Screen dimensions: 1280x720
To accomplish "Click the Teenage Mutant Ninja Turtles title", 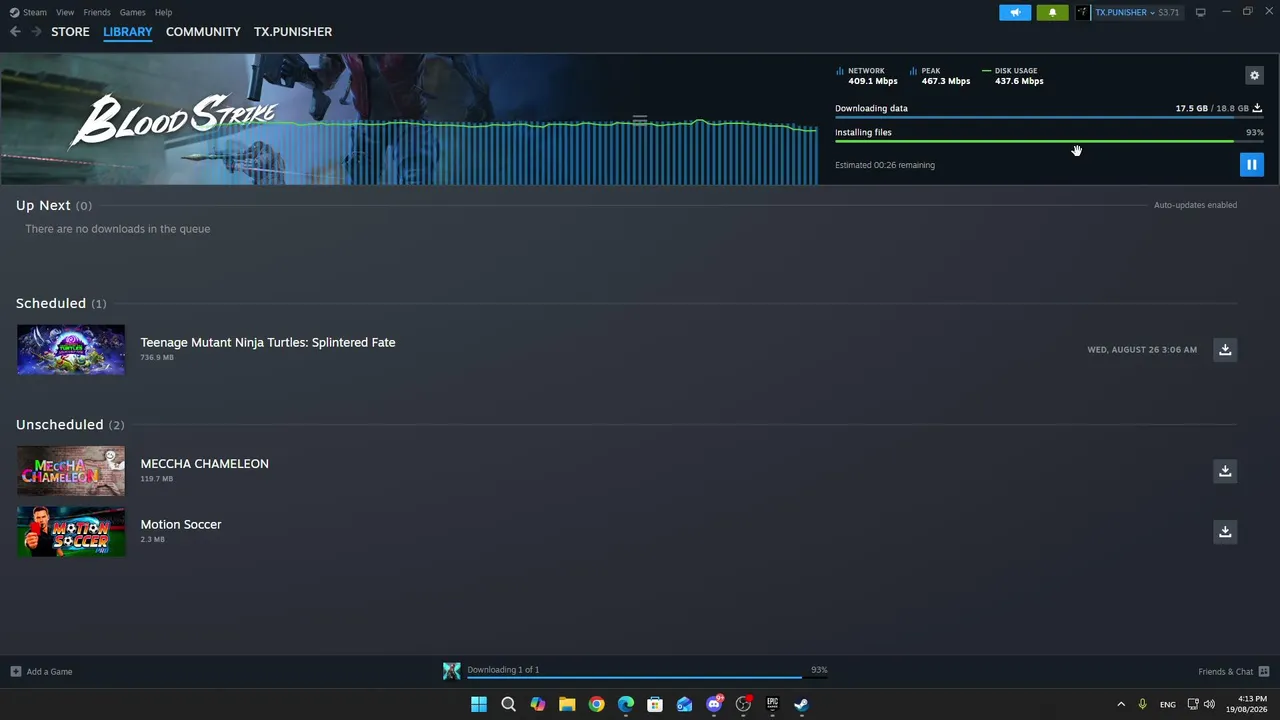I will point(268,342).
